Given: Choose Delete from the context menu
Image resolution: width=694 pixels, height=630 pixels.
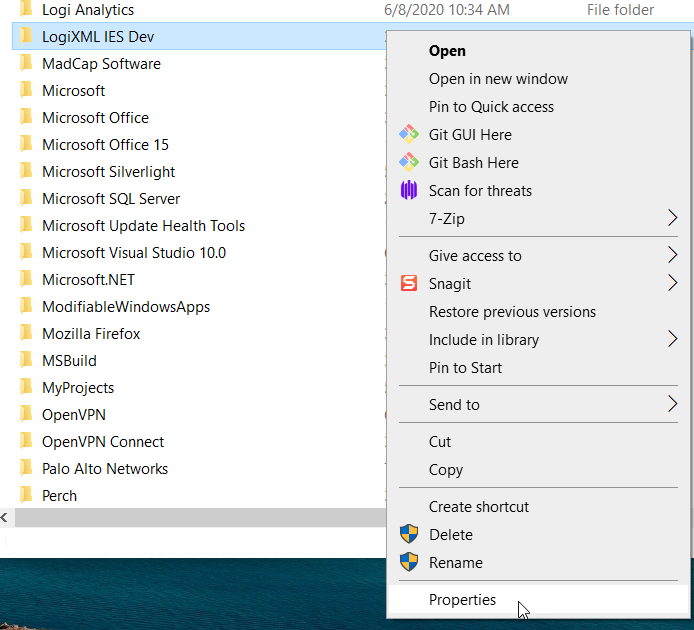Looking at the screenshot, I should [x=539, y=534].
